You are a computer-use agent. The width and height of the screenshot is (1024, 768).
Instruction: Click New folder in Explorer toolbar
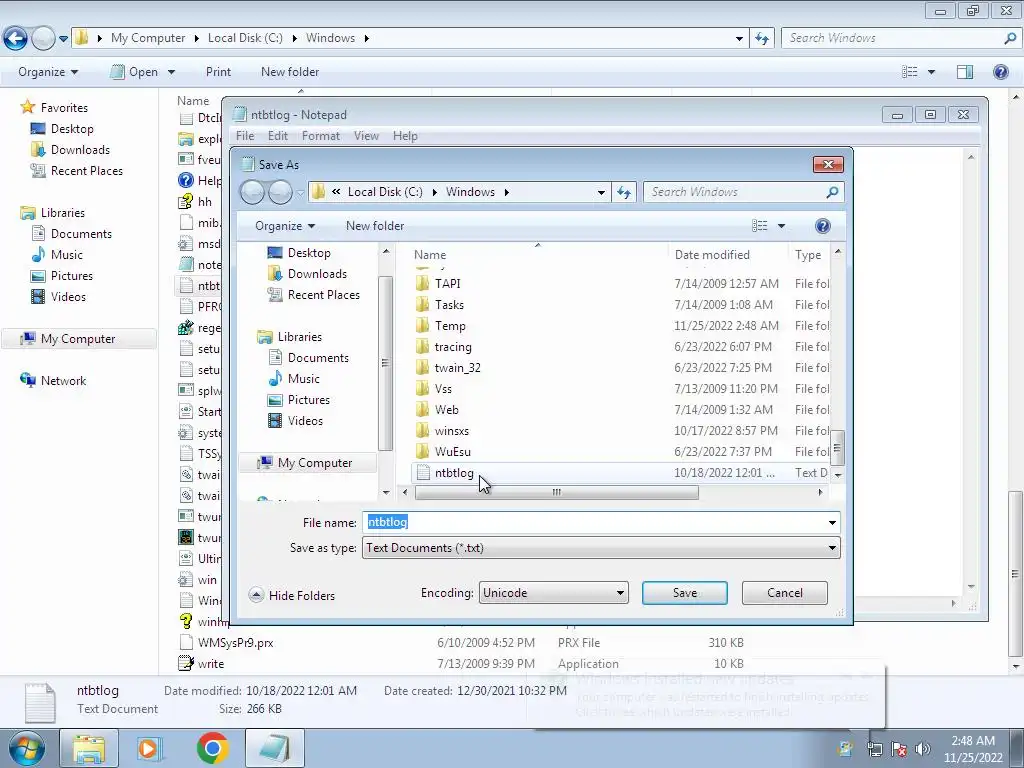[x=290, y=72]
